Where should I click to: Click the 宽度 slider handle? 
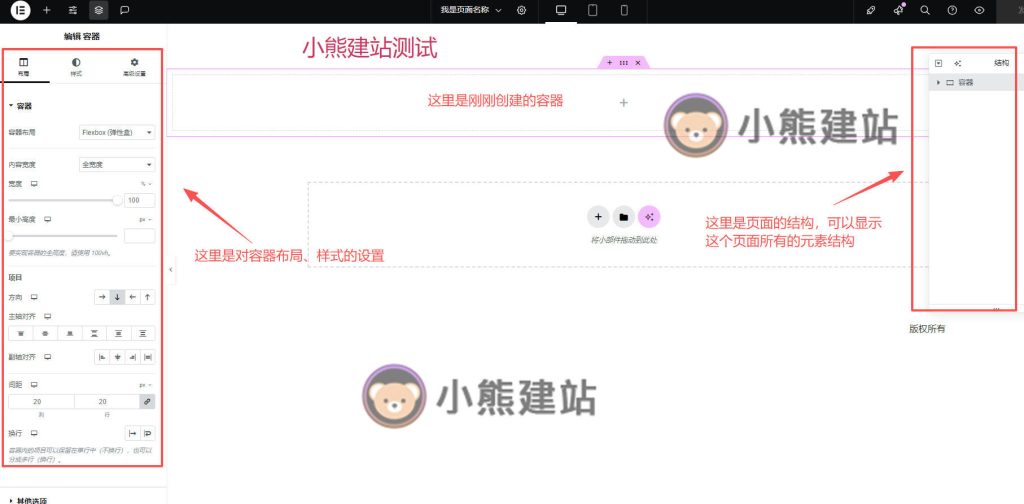point(117,200)
